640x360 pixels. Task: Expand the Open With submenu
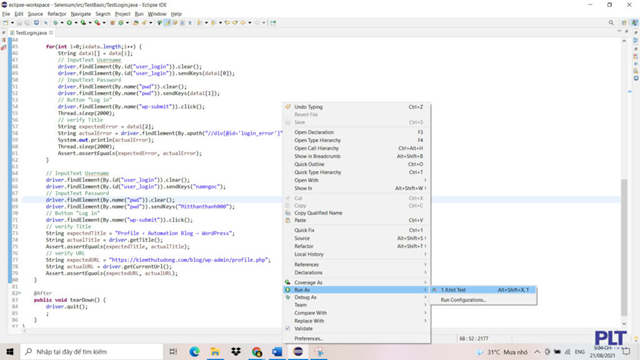pos(357,180)
